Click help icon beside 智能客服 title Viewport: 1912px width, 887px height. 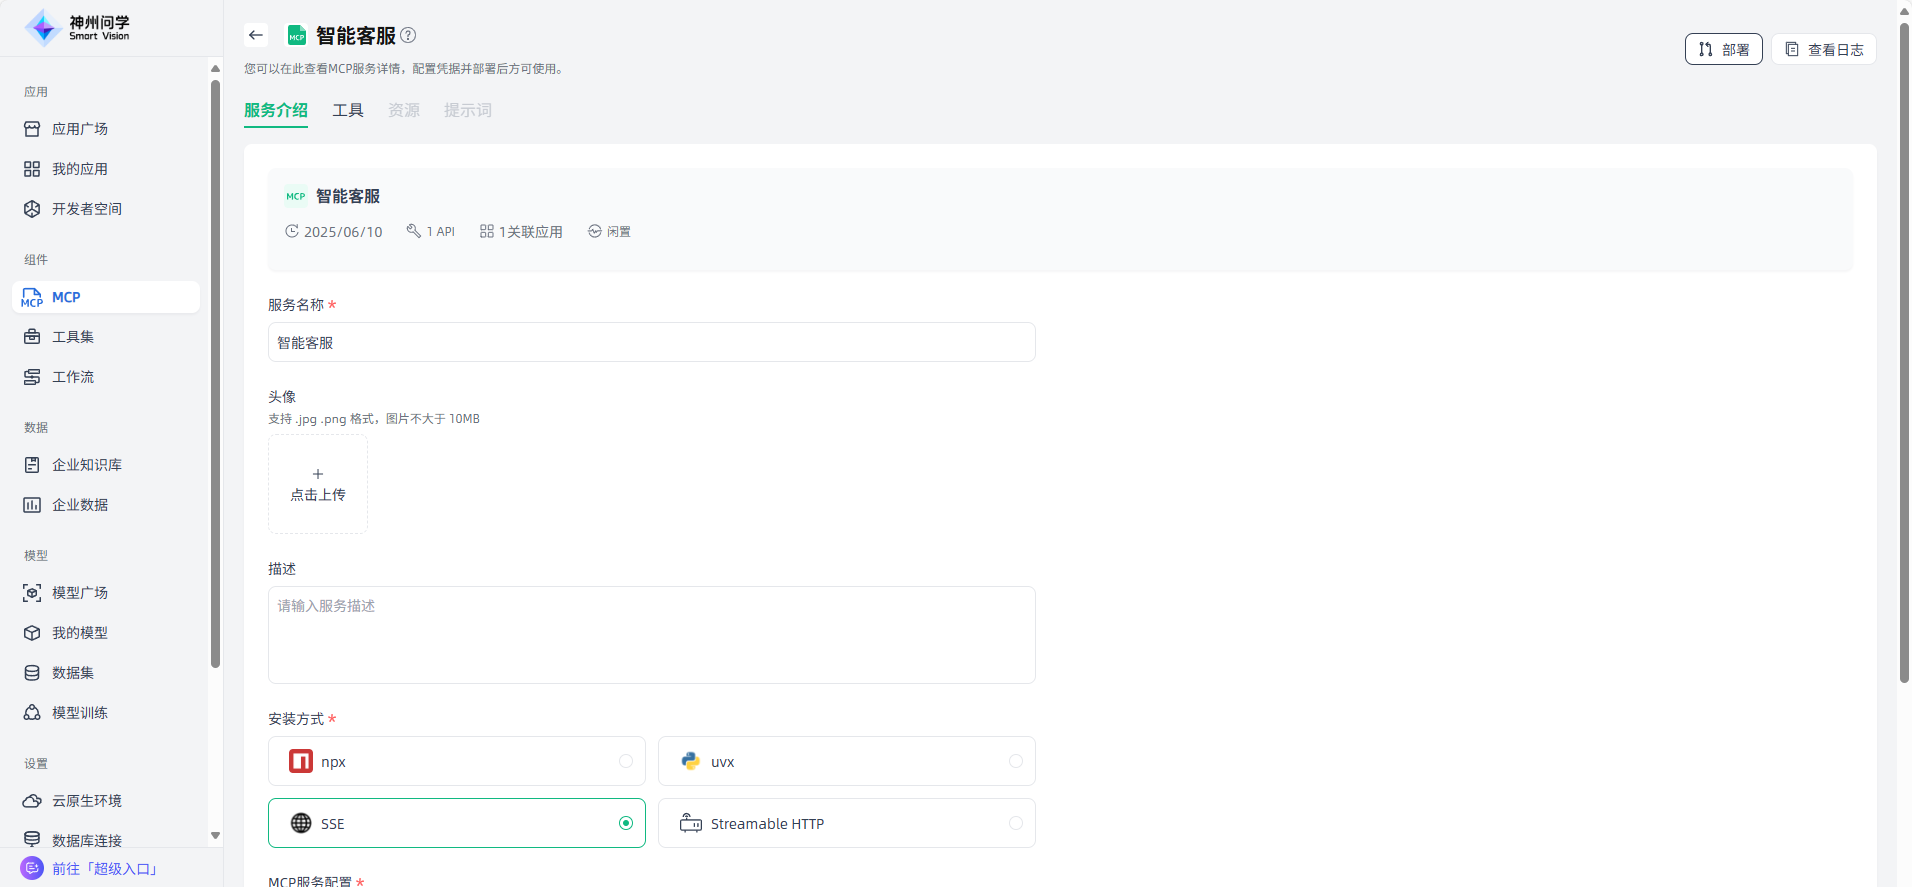pyautogui.click(x=408, y=35)
